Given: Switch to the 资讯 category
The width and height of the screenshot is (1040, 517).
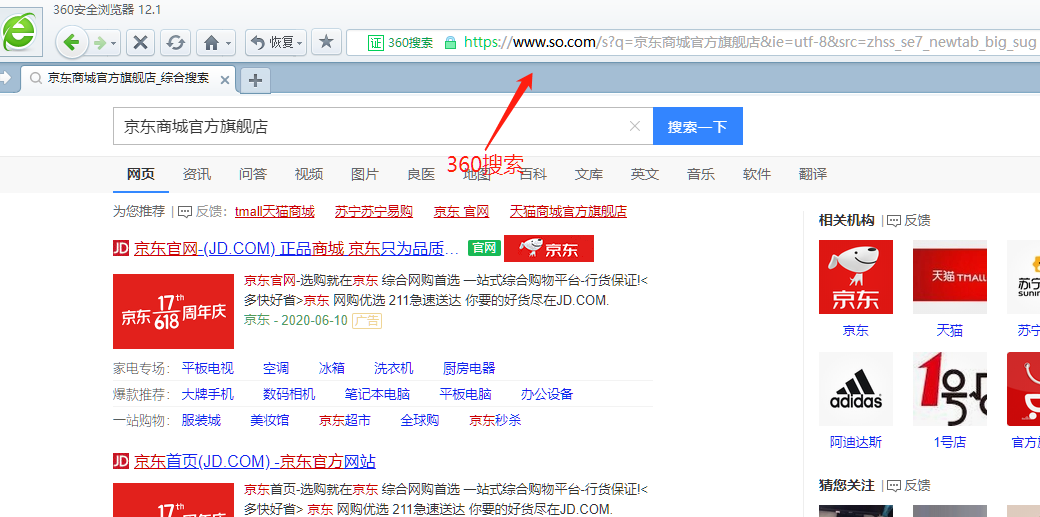Looking at the screenshot, I should point(197,175).
